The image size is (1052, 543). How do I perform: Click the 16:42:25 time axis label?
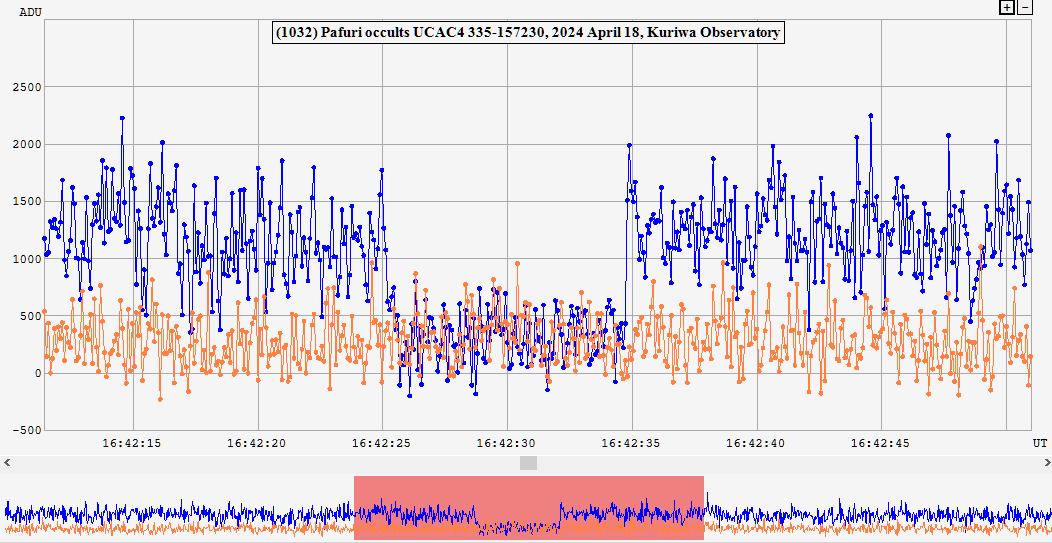click(382, 443)
